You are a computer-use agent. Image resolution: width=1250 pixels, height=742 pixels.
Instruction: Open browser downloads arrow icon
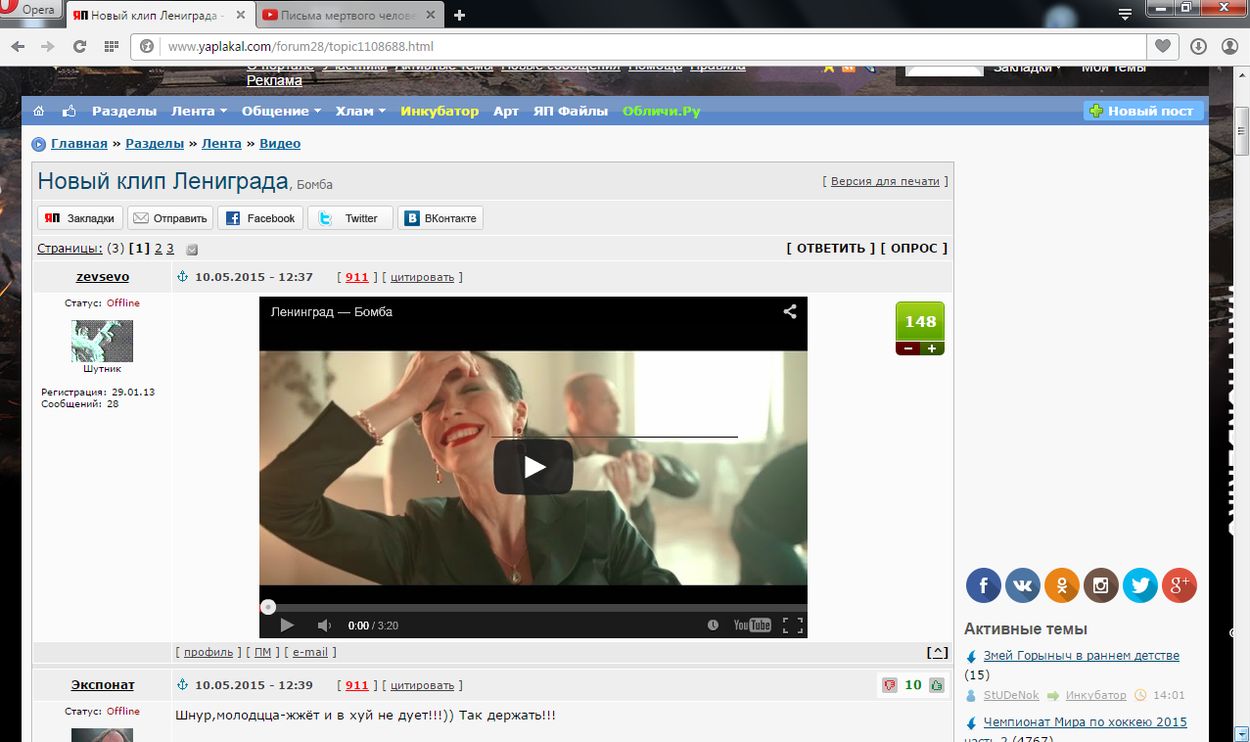(1198, 46)
